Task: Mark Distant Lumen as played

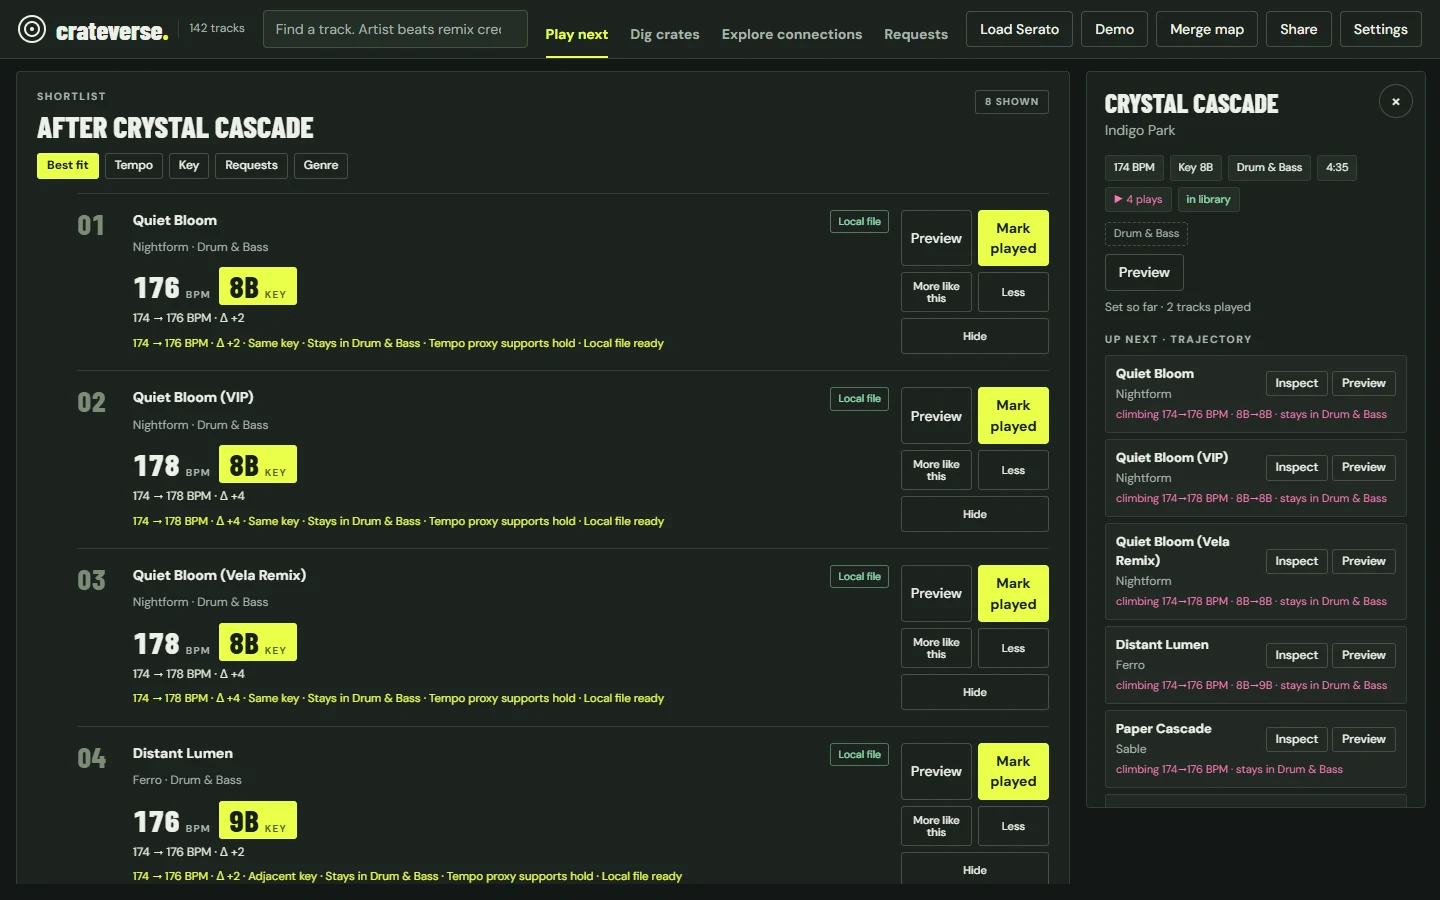Action: tap(1013, 771)
